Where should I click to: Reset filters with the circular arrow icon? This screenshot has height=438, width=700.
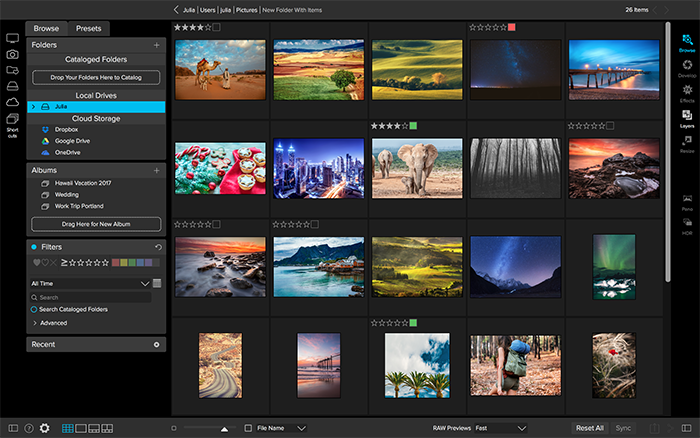(157, 247)
